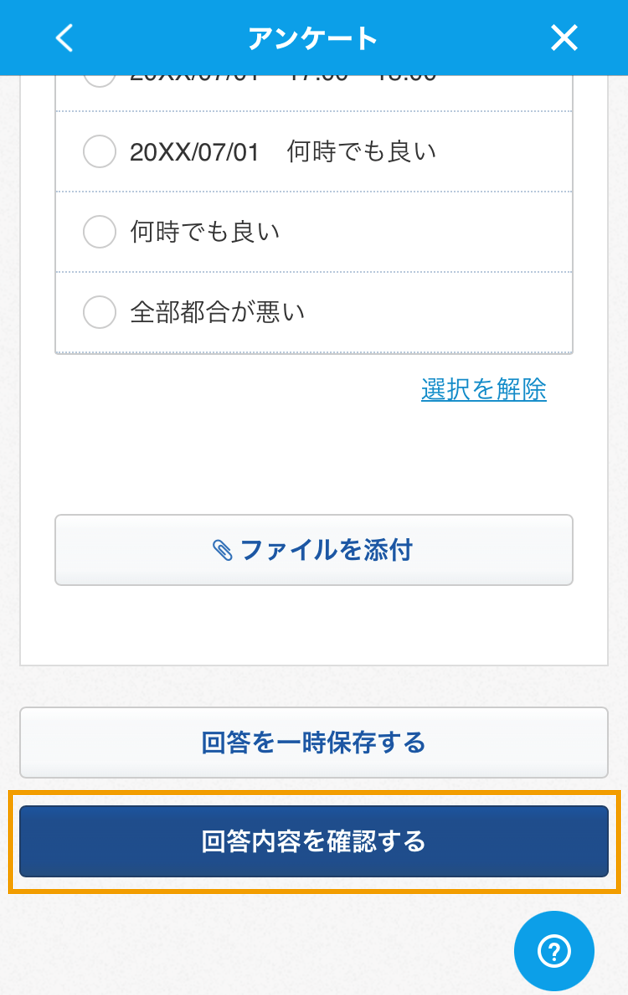The image size is (628, 995).
Task: Clear selection with the 選択を解除 link
Action: click(x=483, y=389)
